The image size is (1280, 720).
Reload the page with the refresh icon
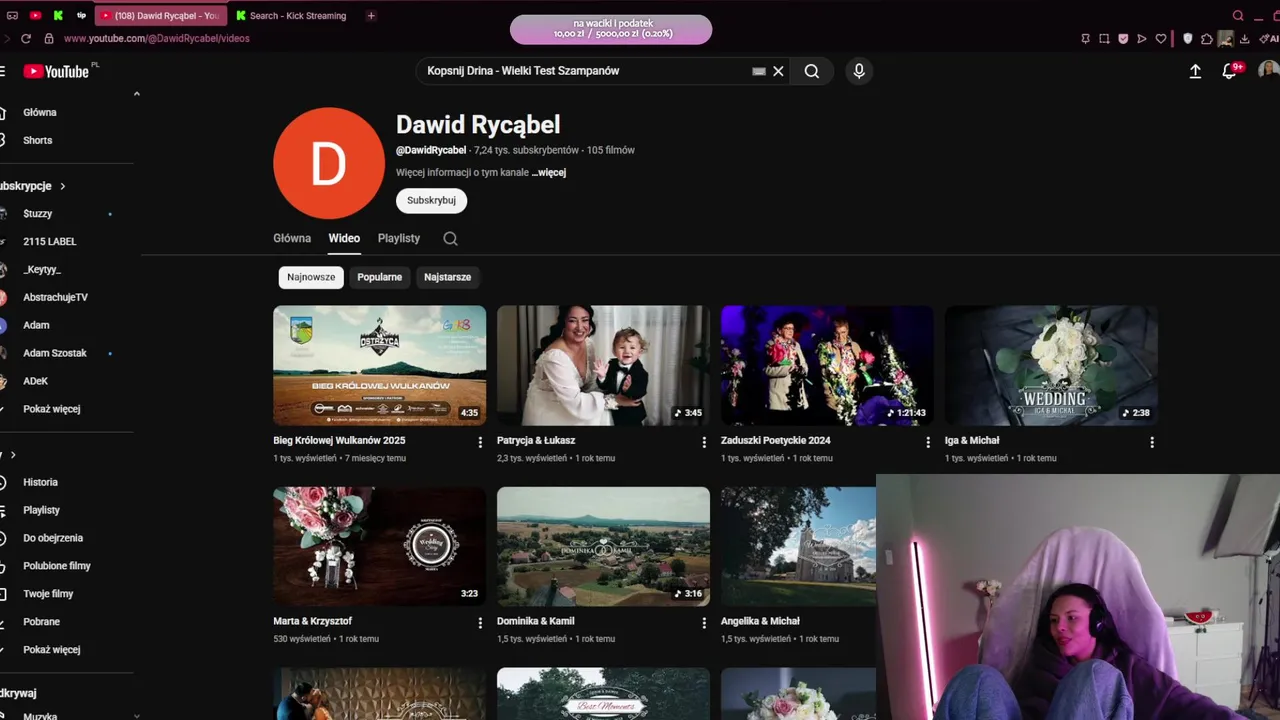(x=25, y=38)
